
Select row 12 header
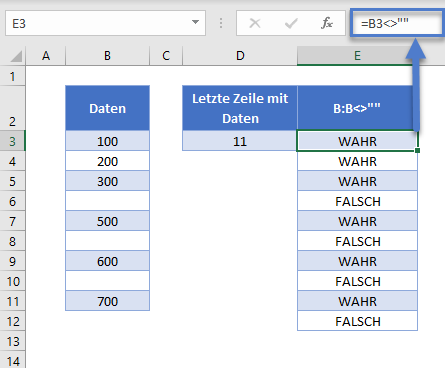coord(12,321)
